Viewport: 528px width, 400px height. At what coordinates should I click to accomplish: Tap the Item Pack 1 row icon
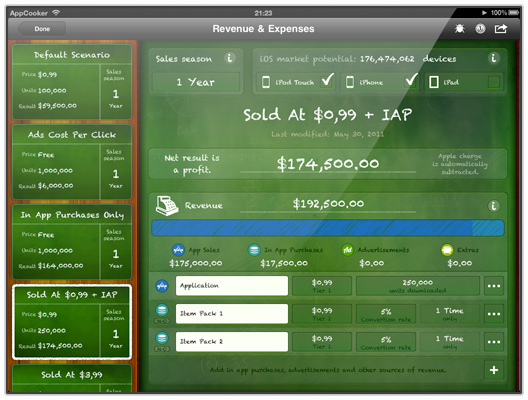(x=162, y=310)
